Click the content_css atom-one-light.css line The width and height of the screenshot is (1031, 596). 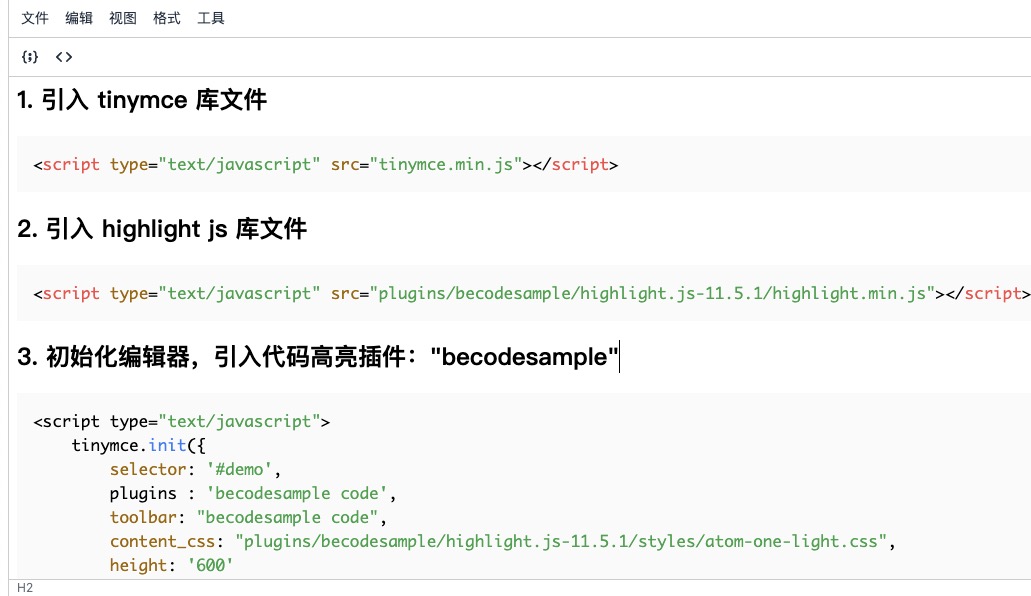pos(400,541)
